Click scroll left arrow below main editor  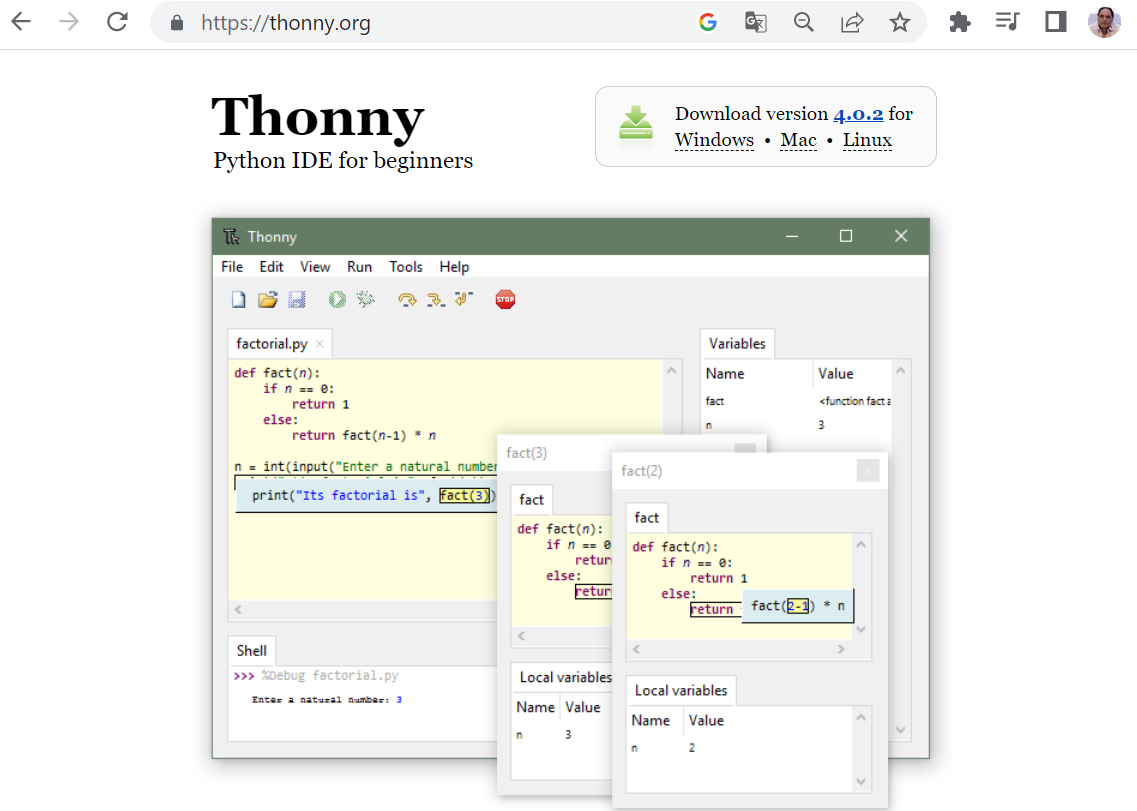pos(238,610)
